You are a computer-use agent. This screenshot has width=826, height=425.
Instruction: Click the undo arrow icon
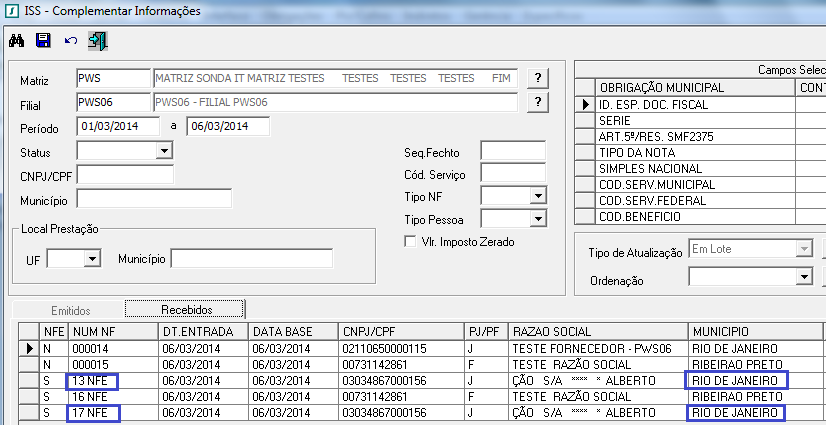[x=70, y=41]
